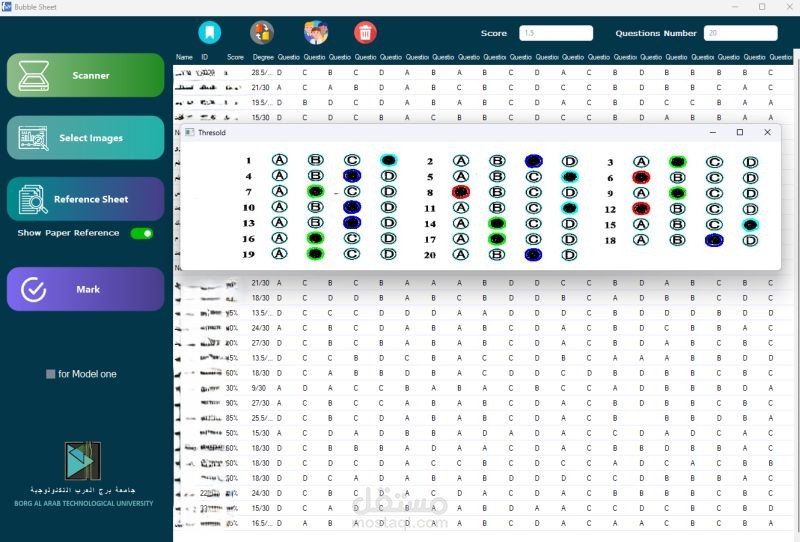
Task: Click the Name column header
Action: click(184, 57)
